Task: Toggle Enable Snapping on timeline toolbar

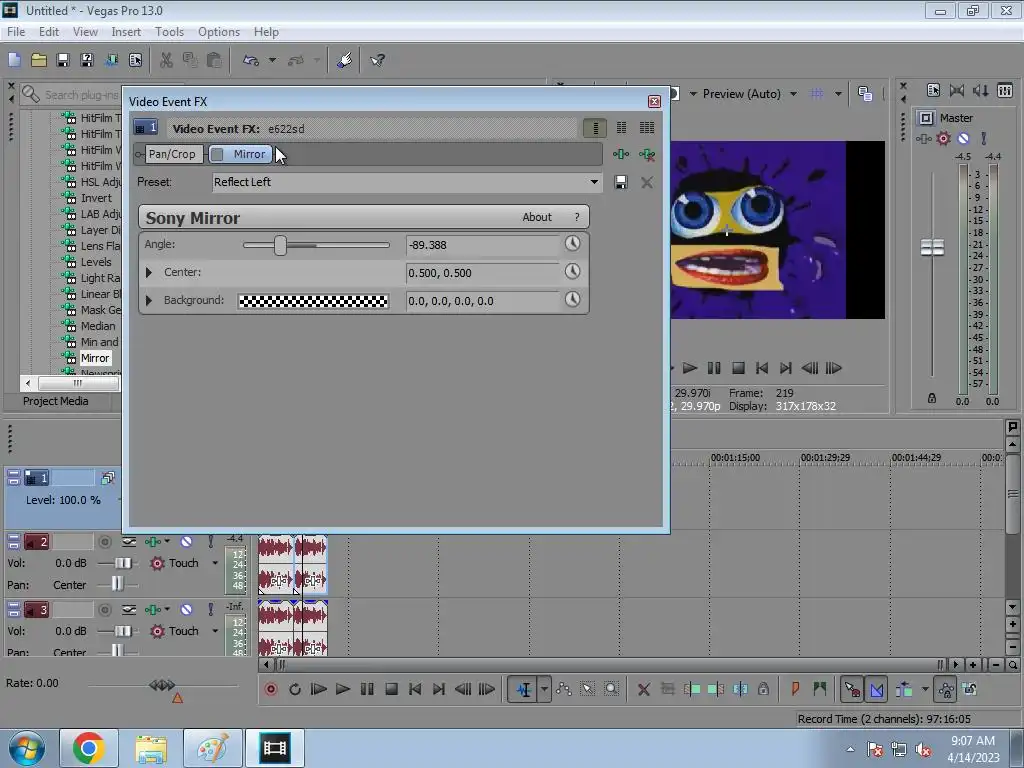Action: pyautogui.click(x=852, y=689)
